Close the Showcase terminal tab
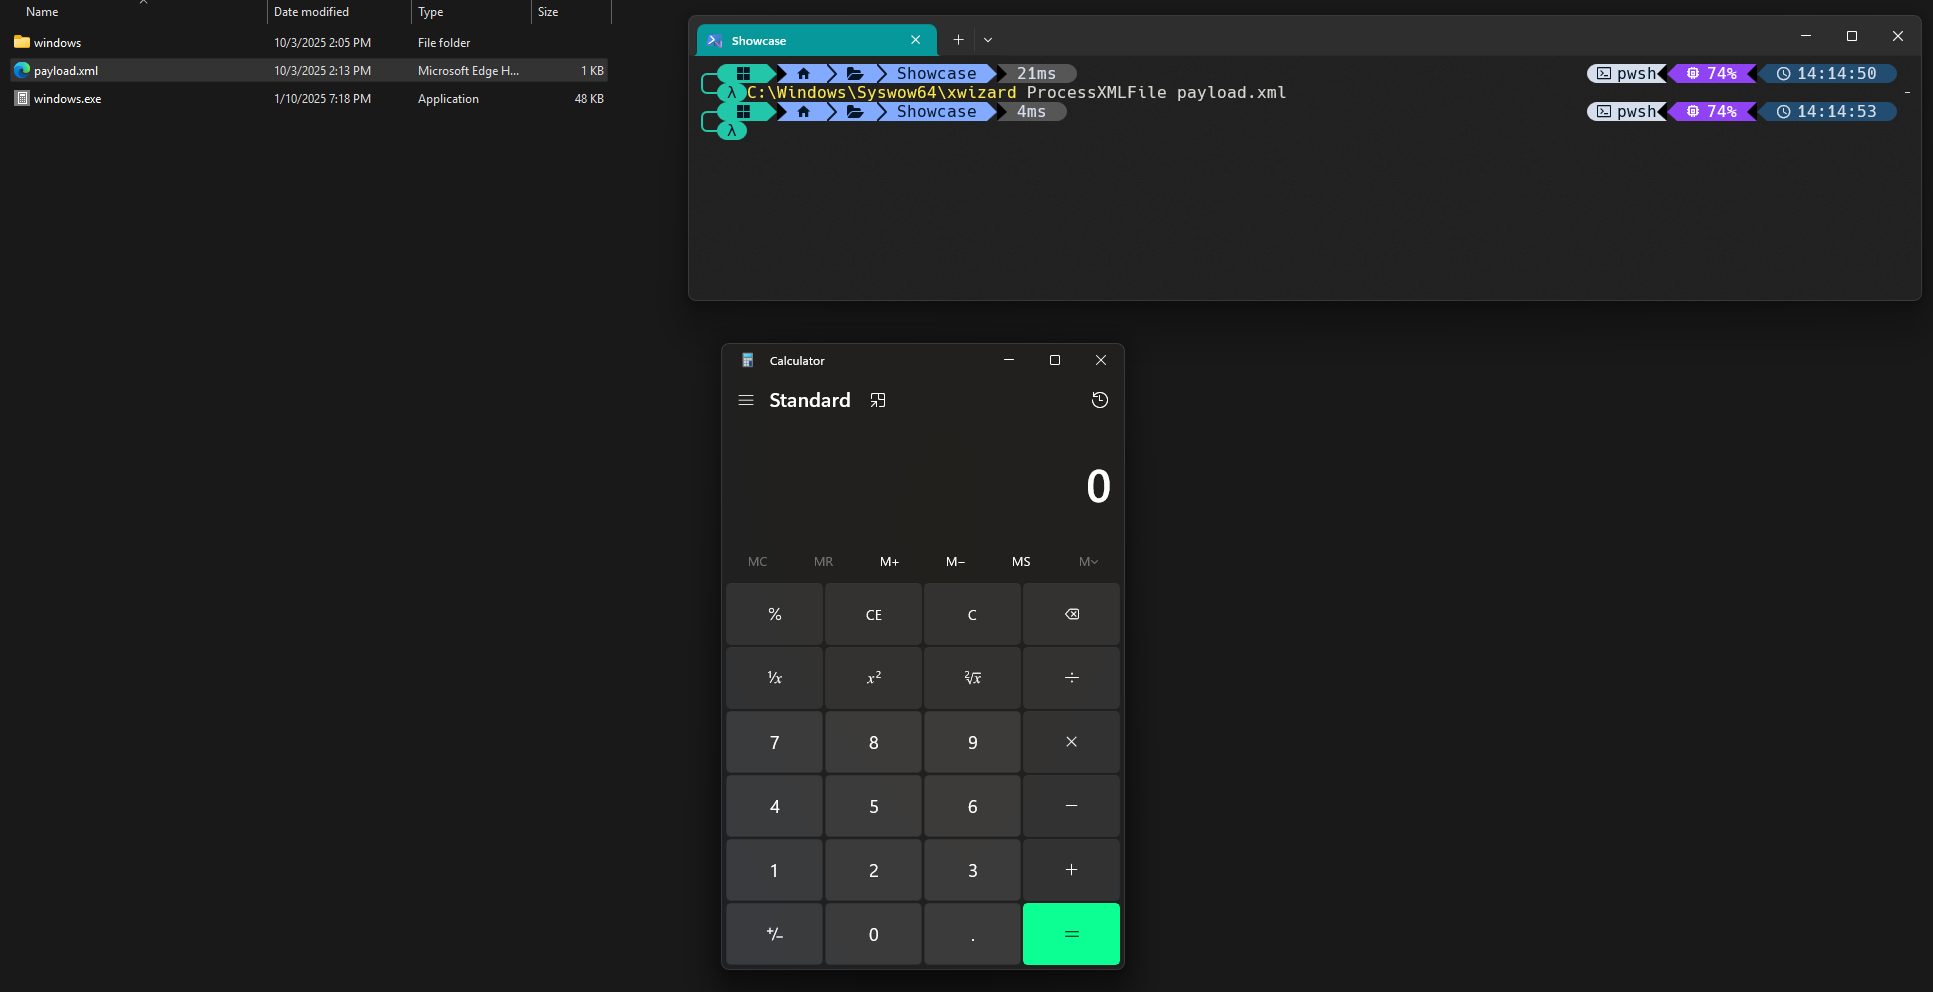Image resolution: width=1933 pixels, height=992 pixels. (915, 40)
